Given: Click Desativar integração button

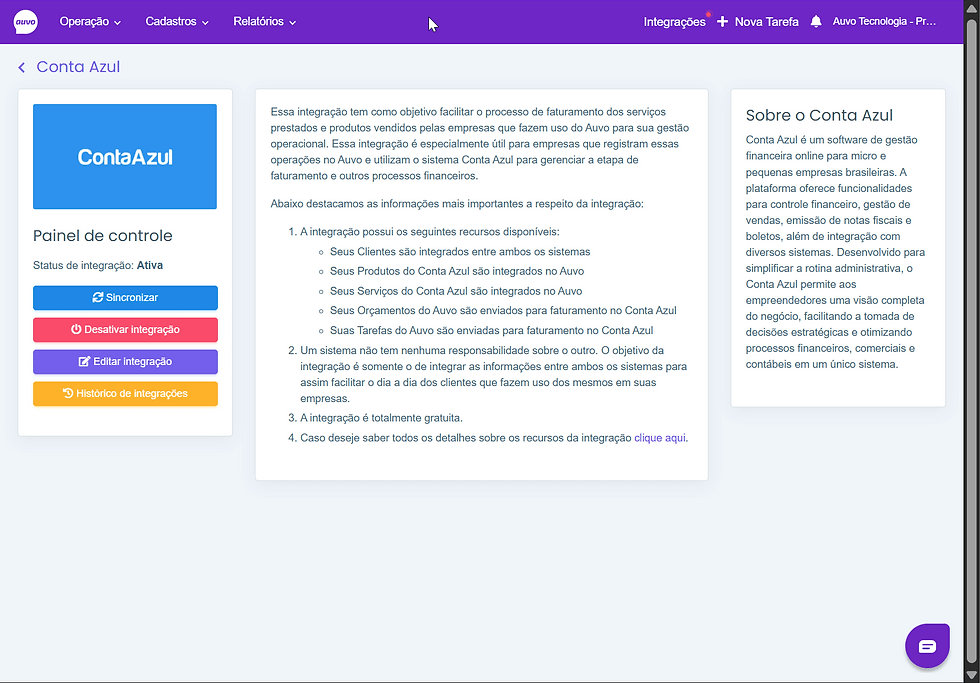Looking at the screenshot, I should pyautogui.click(x=125, y=329).
